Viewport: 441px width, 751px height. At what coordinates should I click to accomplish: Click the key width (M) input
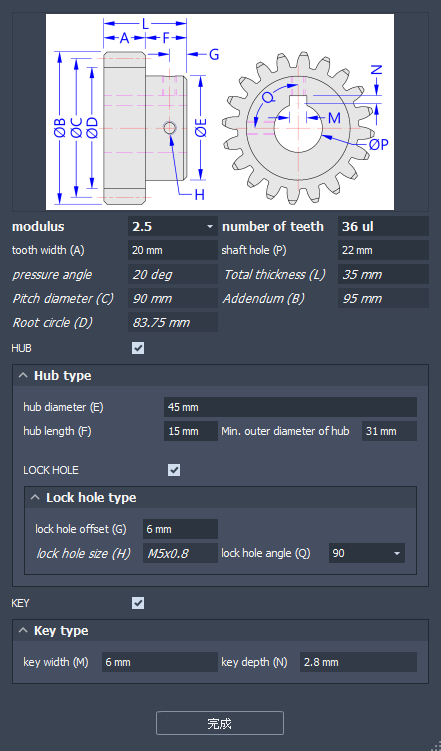[x=160, y=662]
